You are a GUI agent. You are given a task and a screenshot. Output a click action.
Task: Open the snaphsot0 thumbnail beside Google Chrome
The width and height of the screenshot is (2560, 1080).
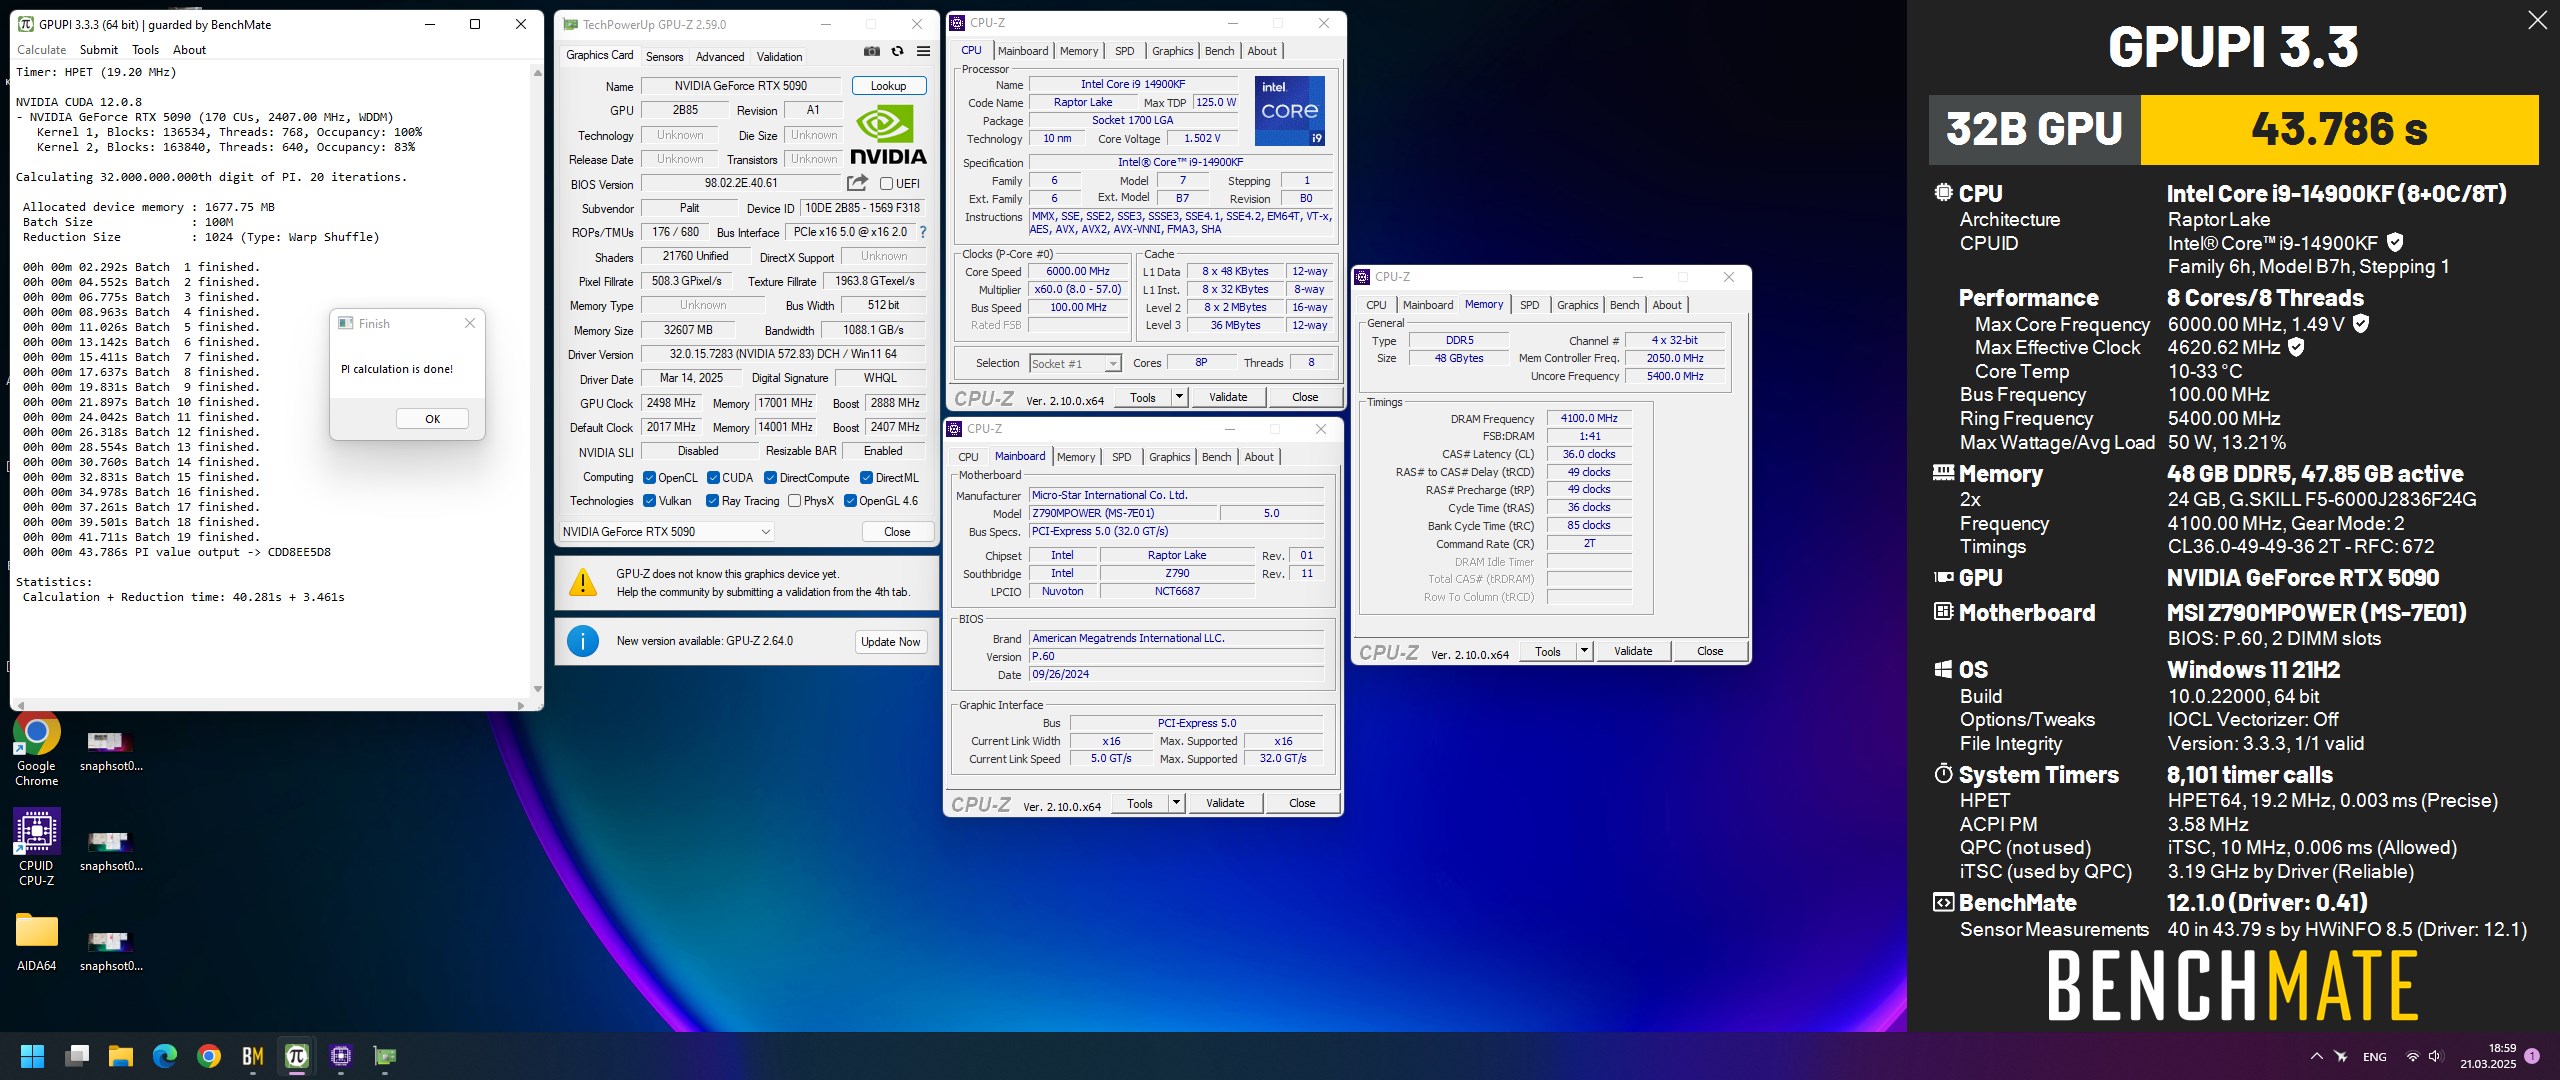111,751
